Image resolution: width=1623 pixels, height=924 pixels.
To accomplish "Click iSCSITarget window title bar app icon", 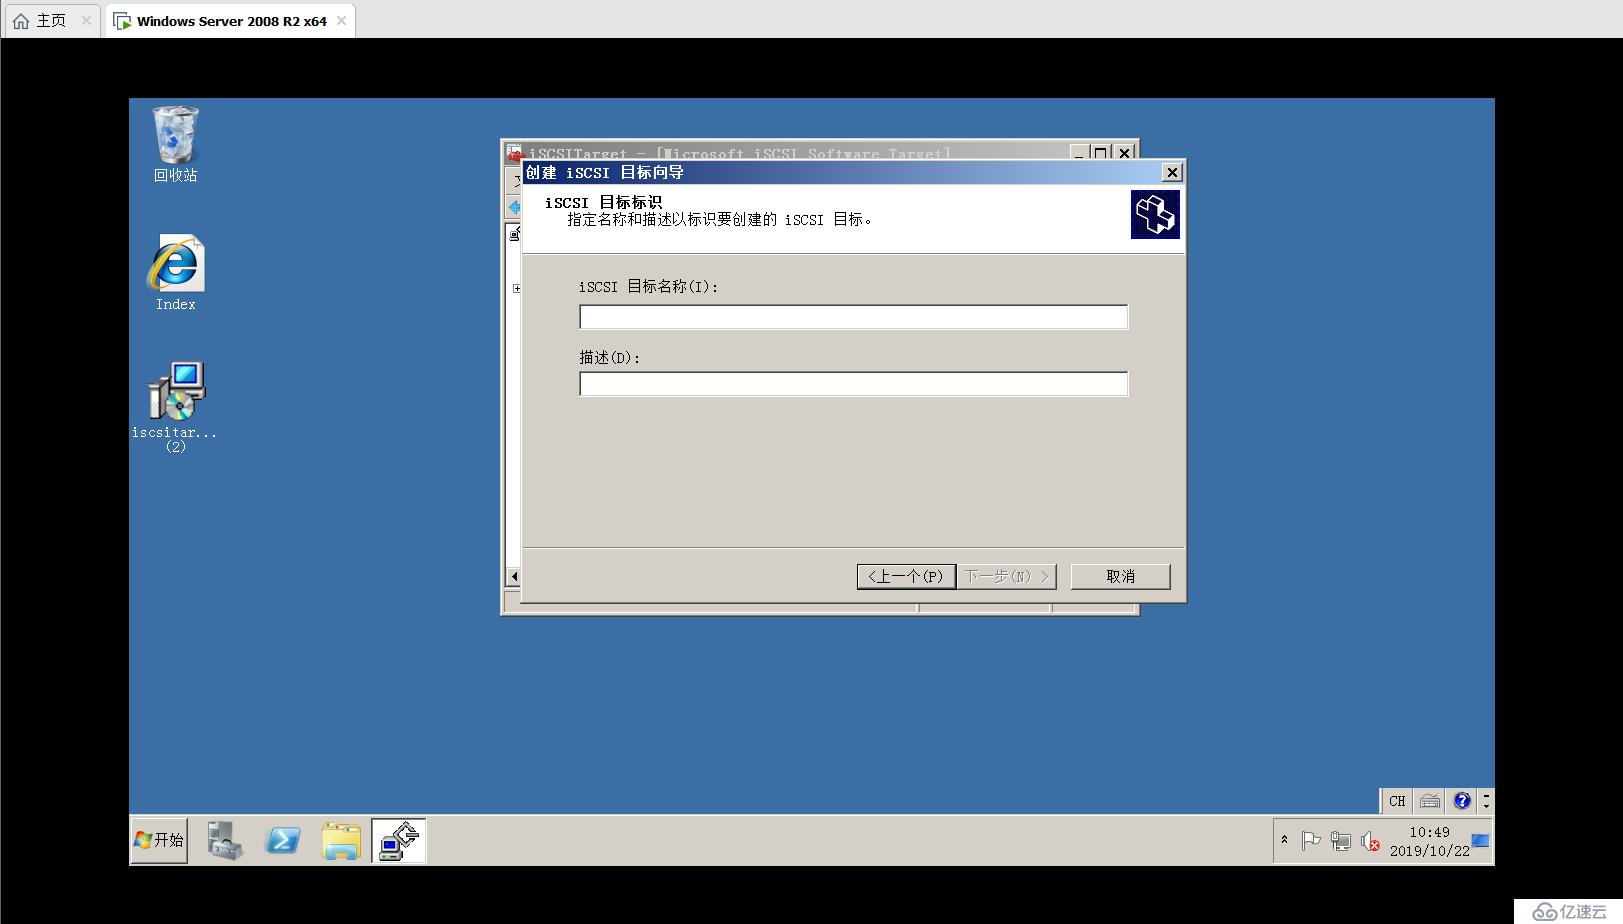I will (x=514, y=152).
